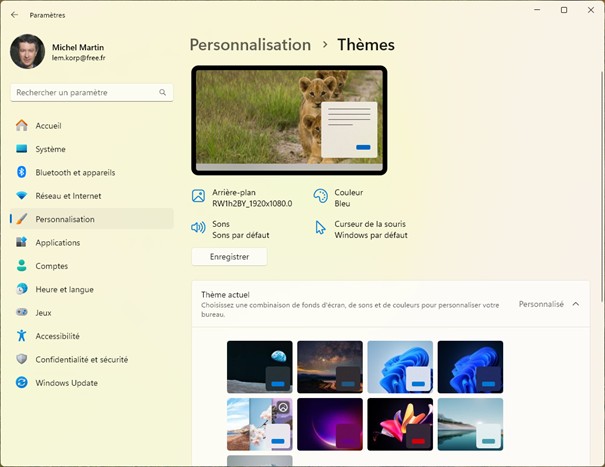Select the starry night sky theme
The width and height of the screenshot is (605, 467).
(330, 367)
